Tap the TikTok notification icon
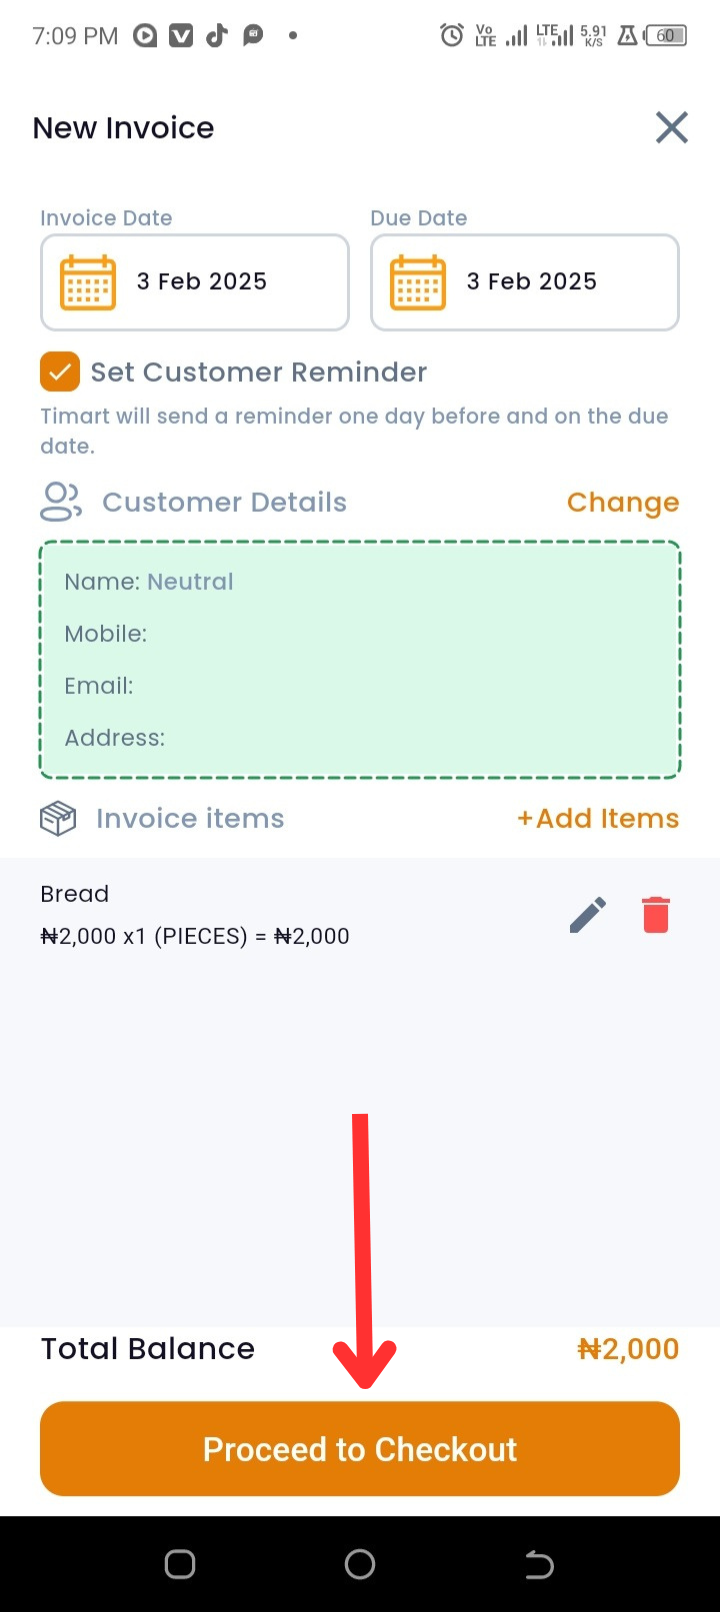Image resolution: width=720 pixels, height=1612 pixels. [x=216, y=36]
